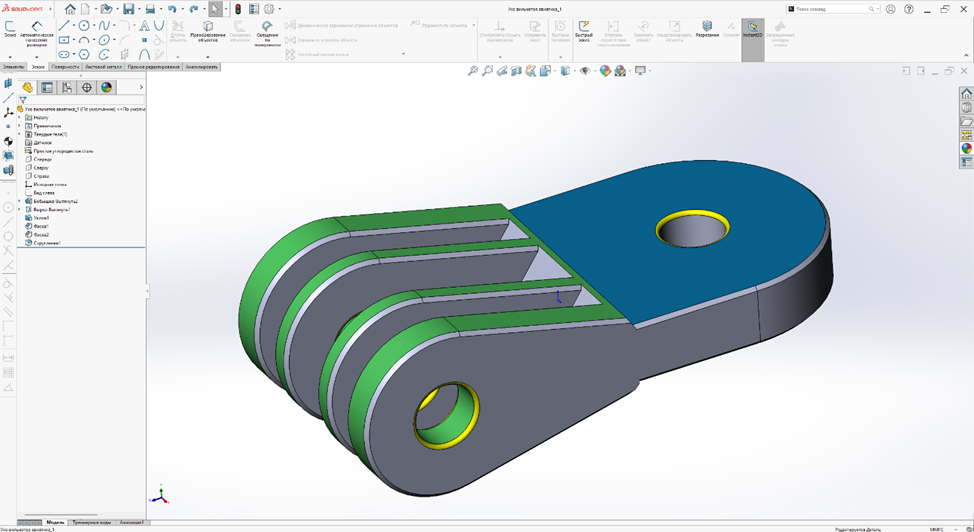This screenshot has height=532, width=974.
Task: Open the Edit Appearance color ball in view toolbar
Action: point(605,71)
